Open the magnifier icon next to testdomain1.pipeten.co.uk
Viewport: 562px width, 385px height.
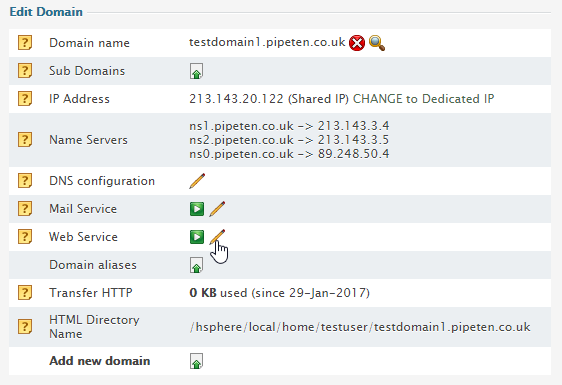(x=377, y=43)
